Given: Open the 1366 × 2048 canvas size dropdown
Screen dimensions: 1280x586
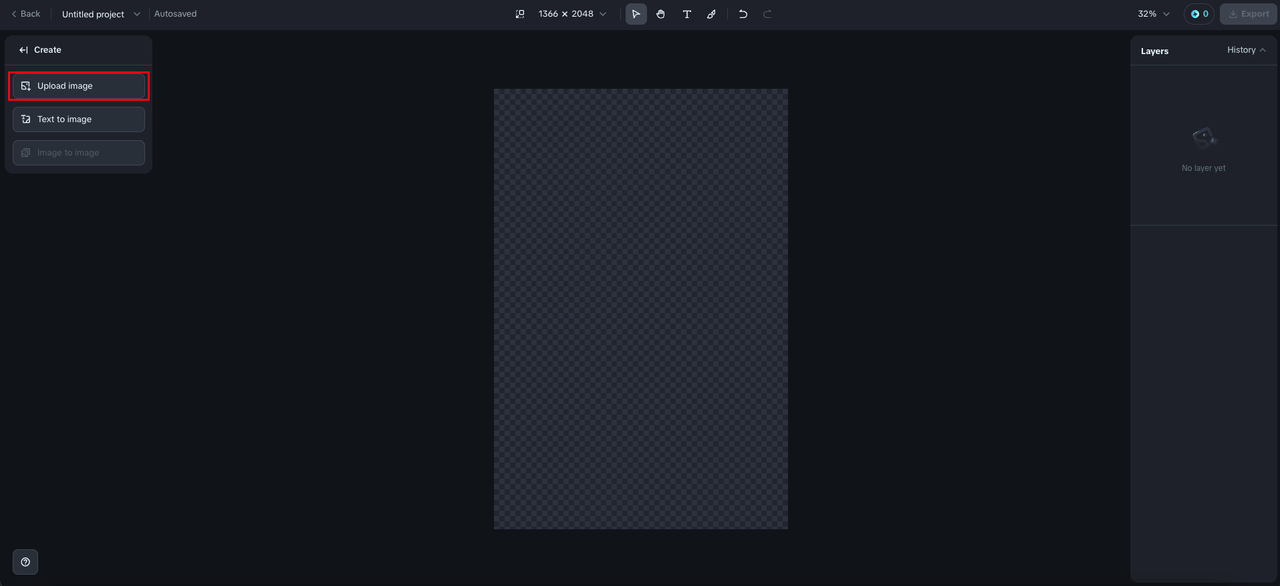Looking at the screenshot, I should click(x=572, y=14).
